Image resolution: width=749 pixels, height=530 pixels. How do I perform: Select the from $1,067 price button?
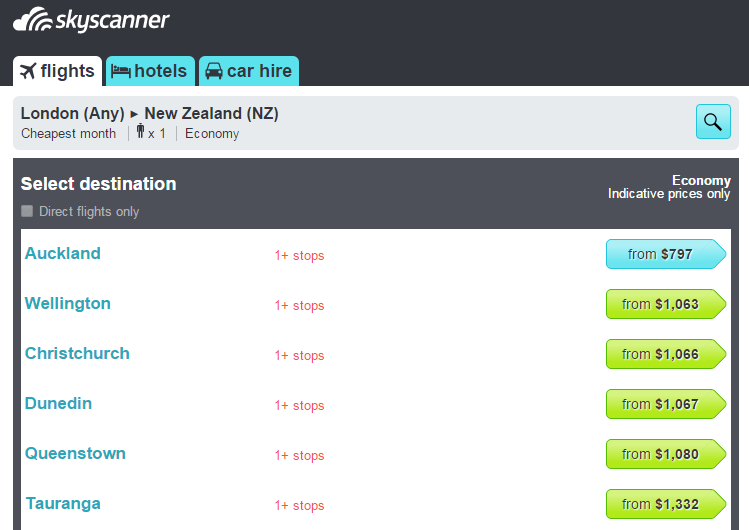pyautogui.click(x=666, y=404)
